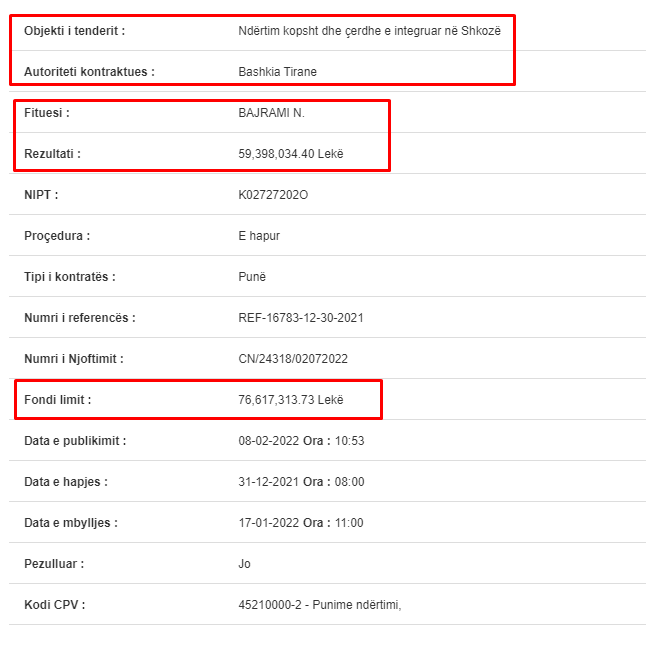Click the Objekti i tenderit label
This screenshot has width=646, height=650.
pyautogui.click(x=75, y=31)
